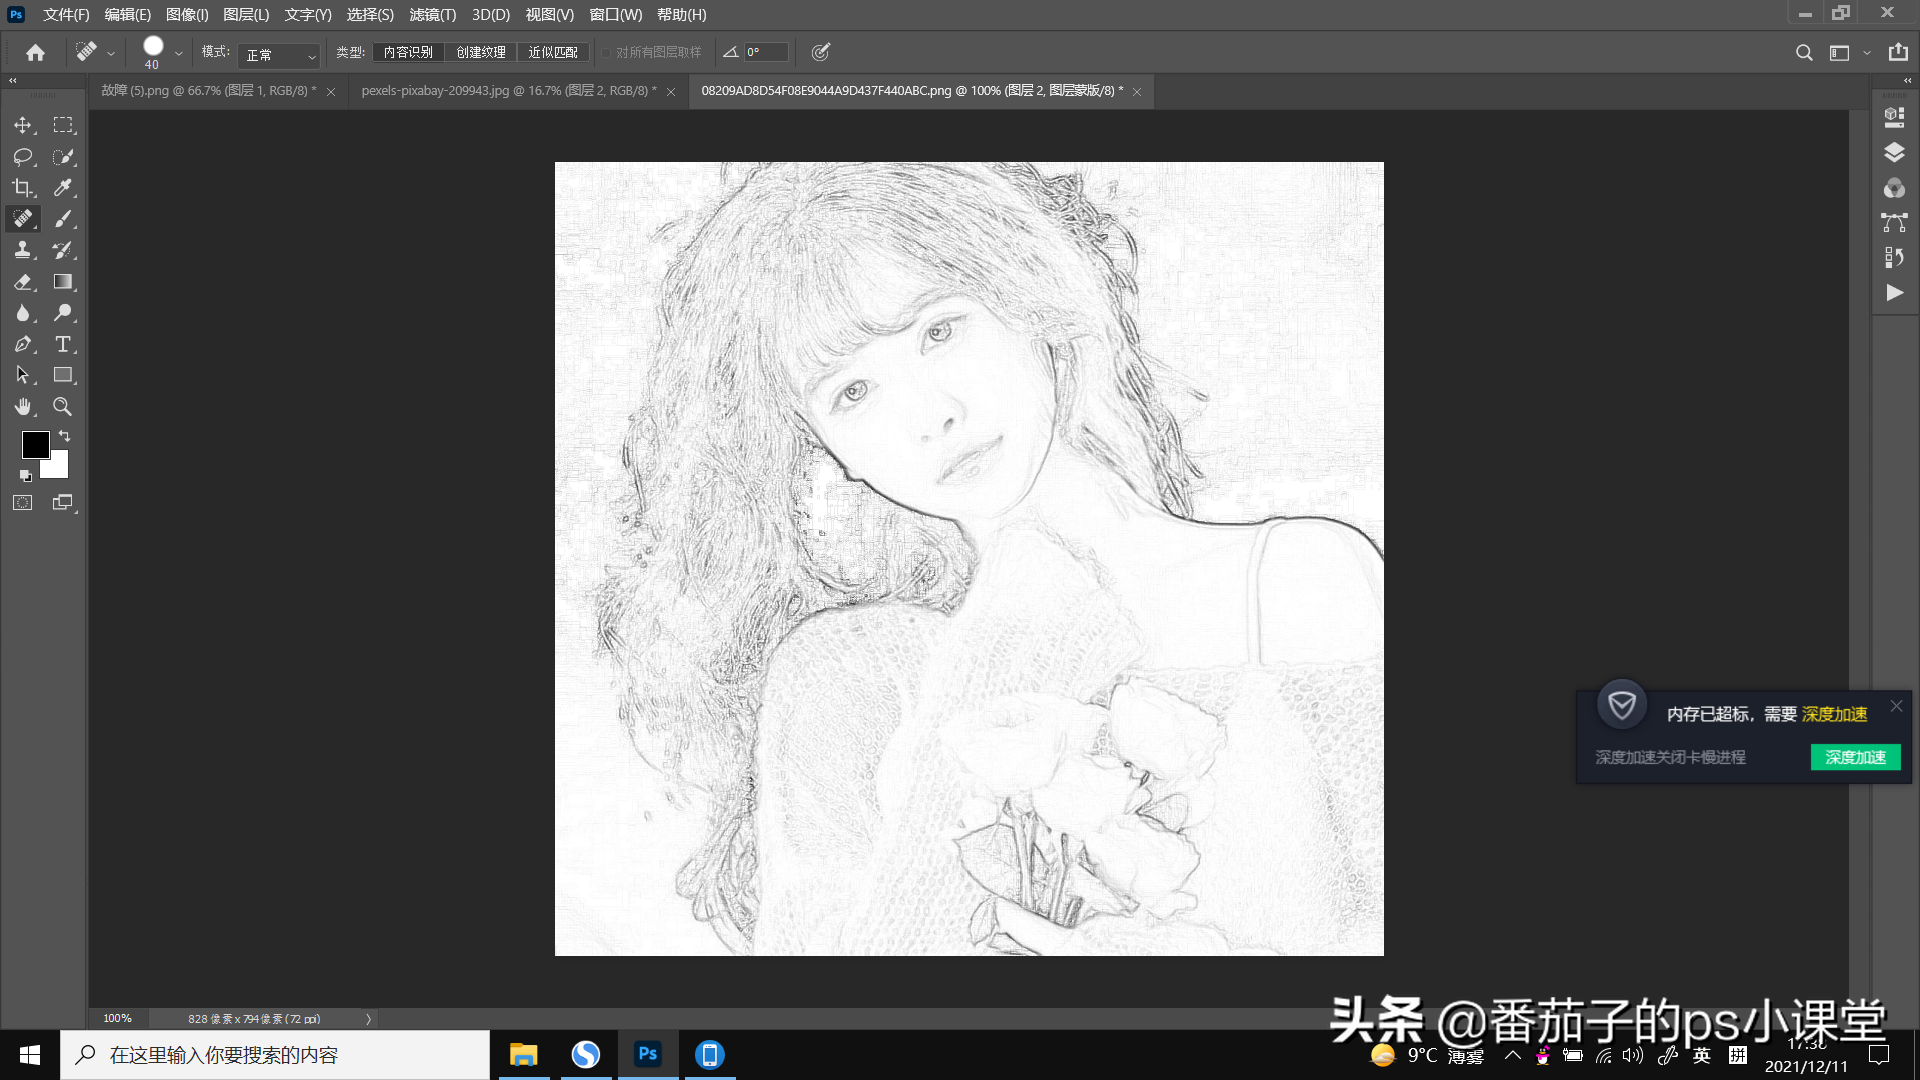Select the Brush tool

[x=63, y=219]
